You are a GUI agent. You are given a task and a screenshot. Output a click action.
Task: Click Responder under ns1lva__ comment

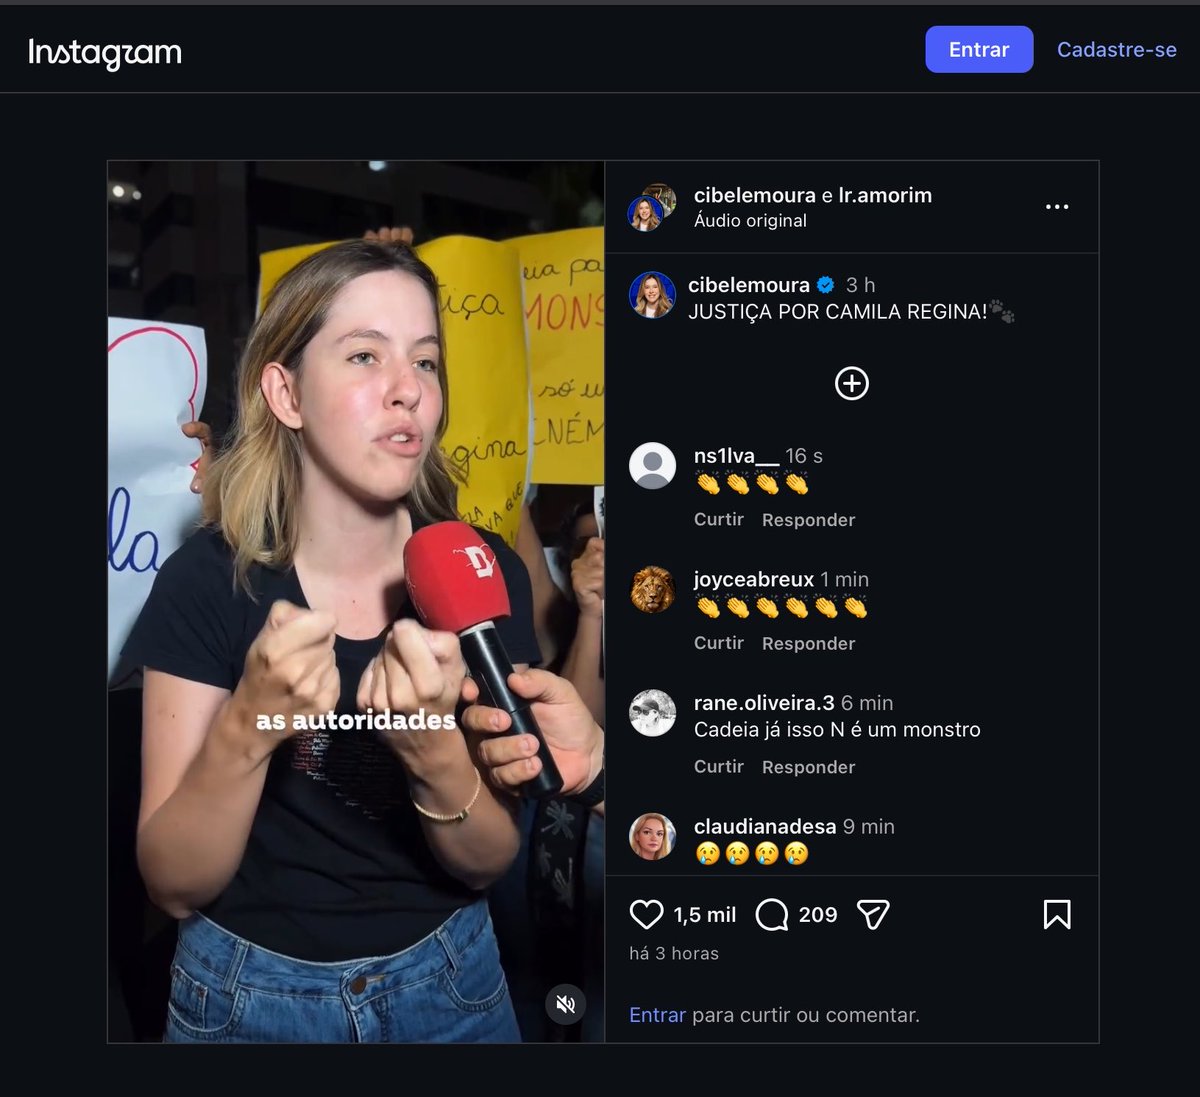(808, 519)
